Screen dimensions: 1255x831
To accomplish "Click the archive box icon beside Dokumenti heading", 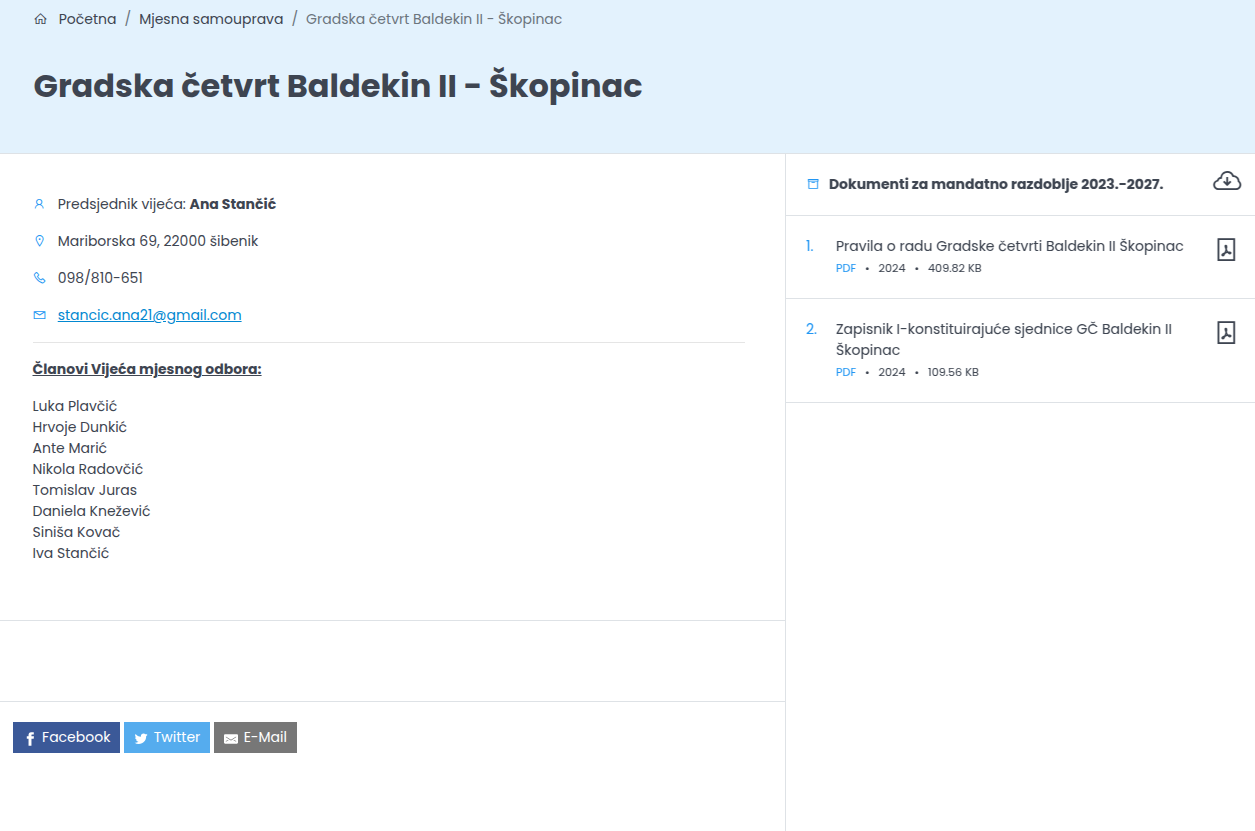I will pyautogui.click(x=813, y=184).
